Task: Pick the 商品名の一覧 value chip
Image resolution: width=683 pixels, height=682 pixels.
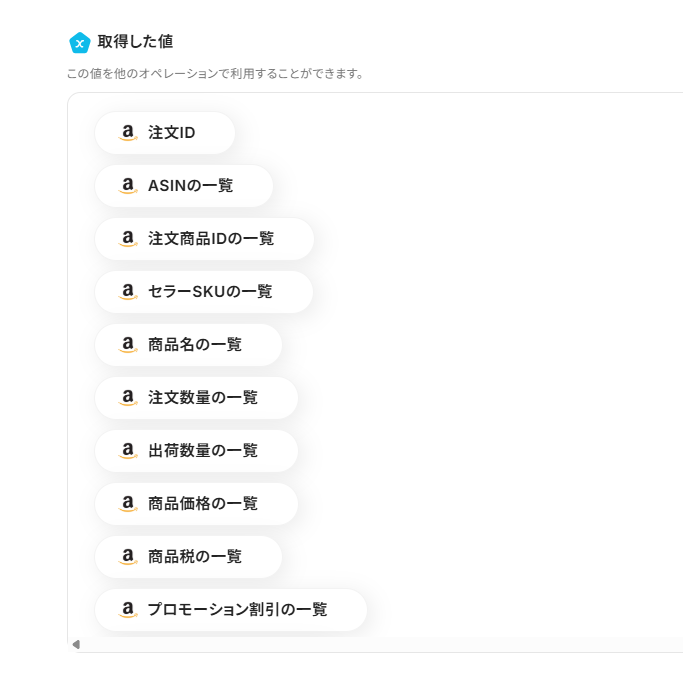Action: click(x=188, y=345)
